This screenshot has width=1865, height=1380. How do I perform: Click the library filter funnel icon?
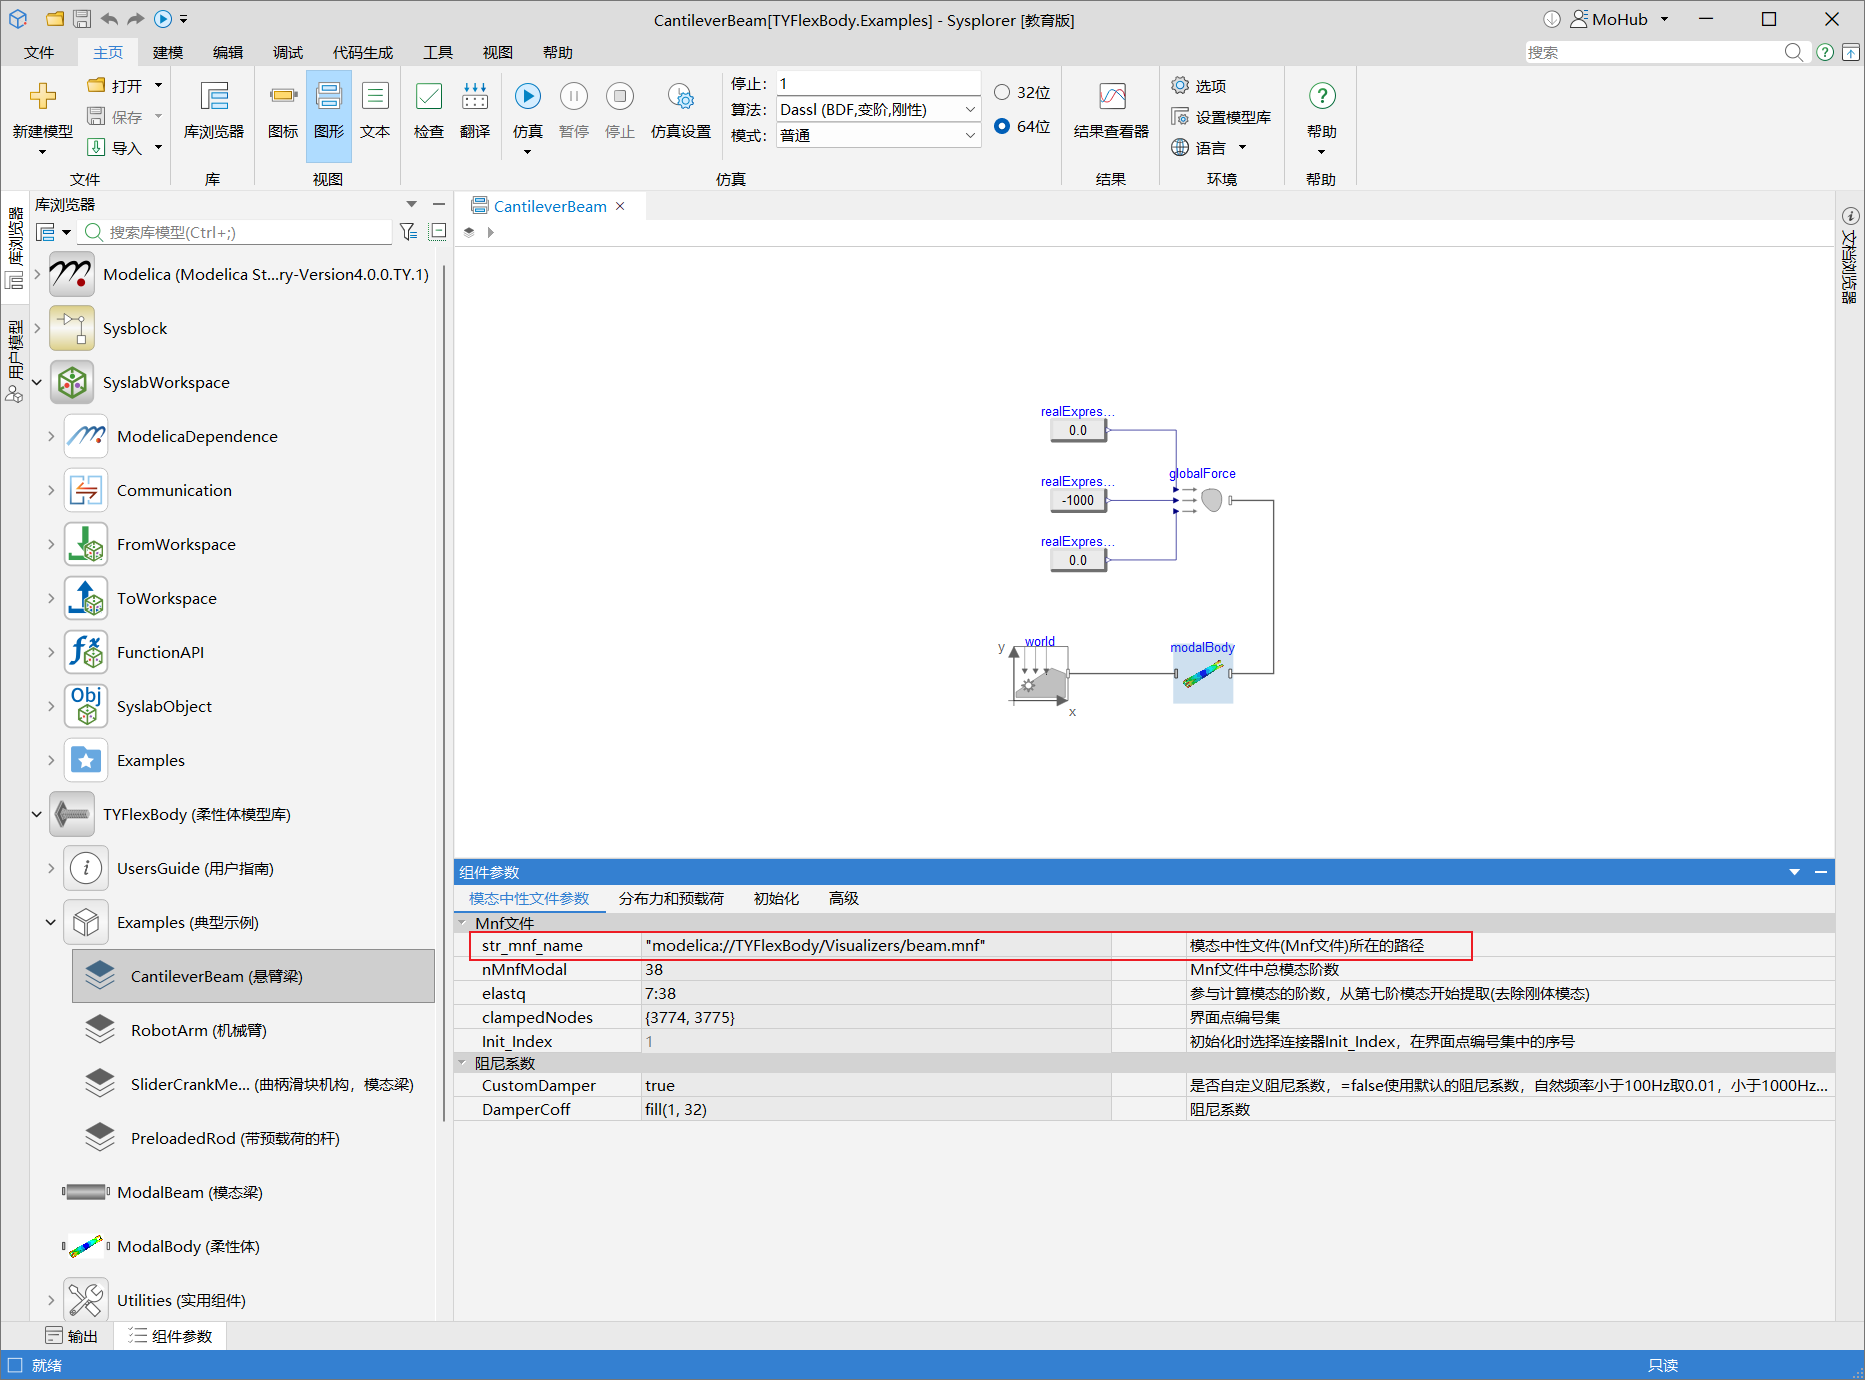tap(408, 232)
